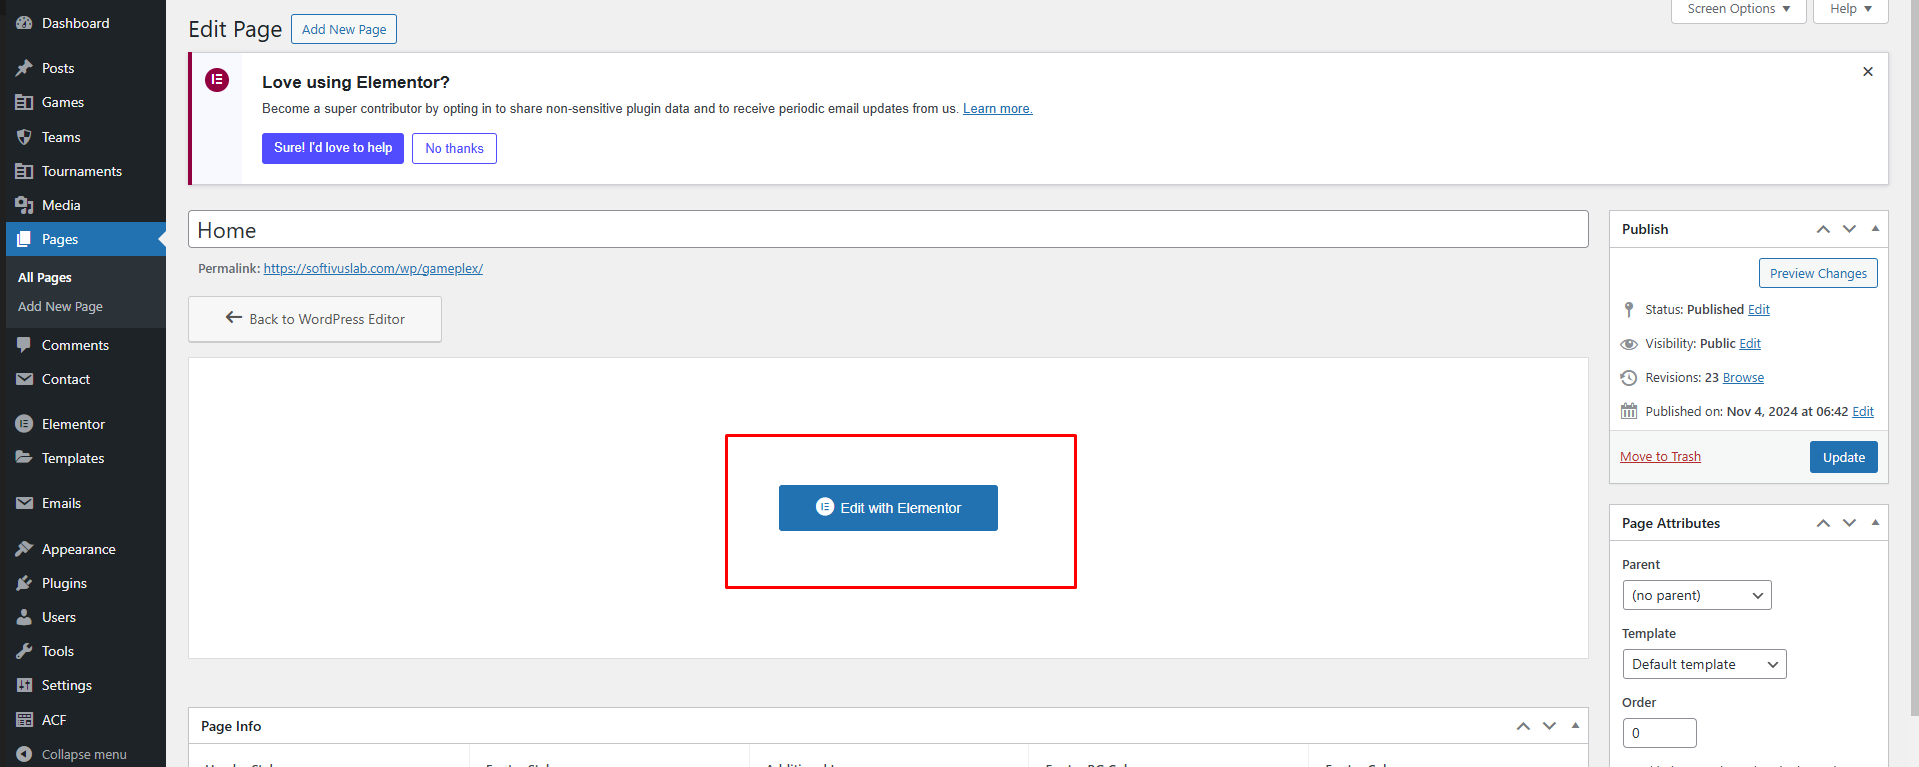Click the Dashboard icon in sidebar
The width and height of the screenshot is (1919, 767).
pyautogui.click(x=24, y=23)
